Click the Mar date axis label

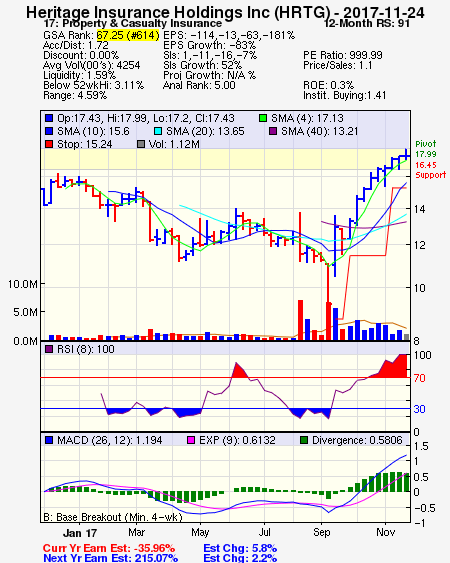click(x=136, y=532)
